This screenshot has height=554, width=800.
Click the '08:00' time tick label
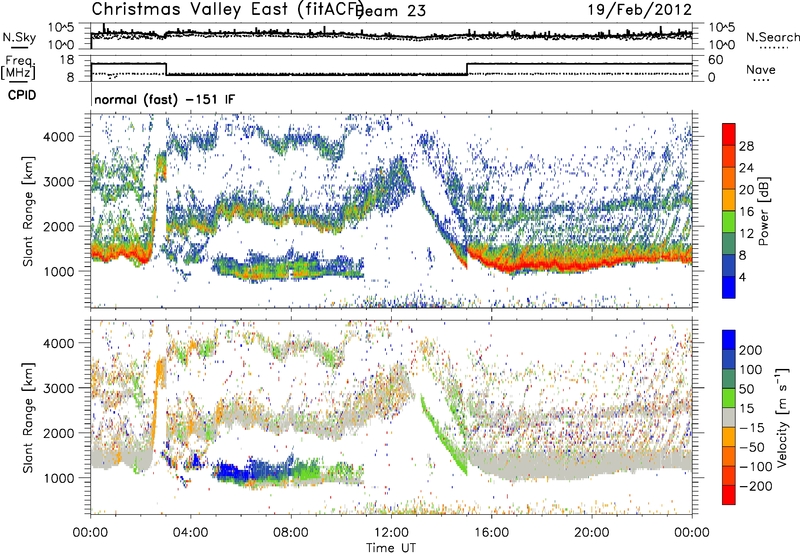(291, 533)
